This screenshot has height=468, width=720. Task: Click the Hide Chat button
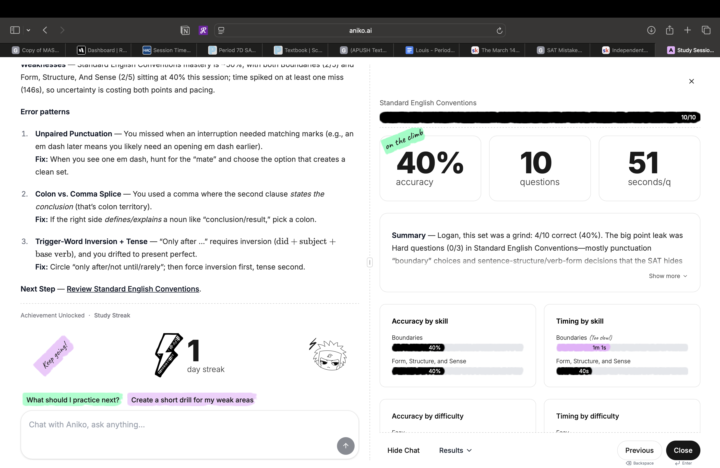(x=403, y=450)
